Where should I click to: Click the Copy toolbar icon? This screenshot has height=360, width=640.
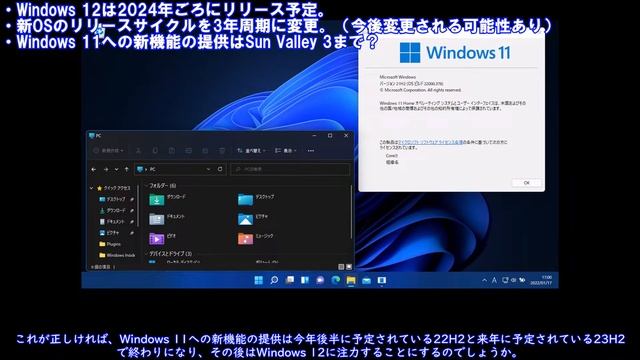155,151
